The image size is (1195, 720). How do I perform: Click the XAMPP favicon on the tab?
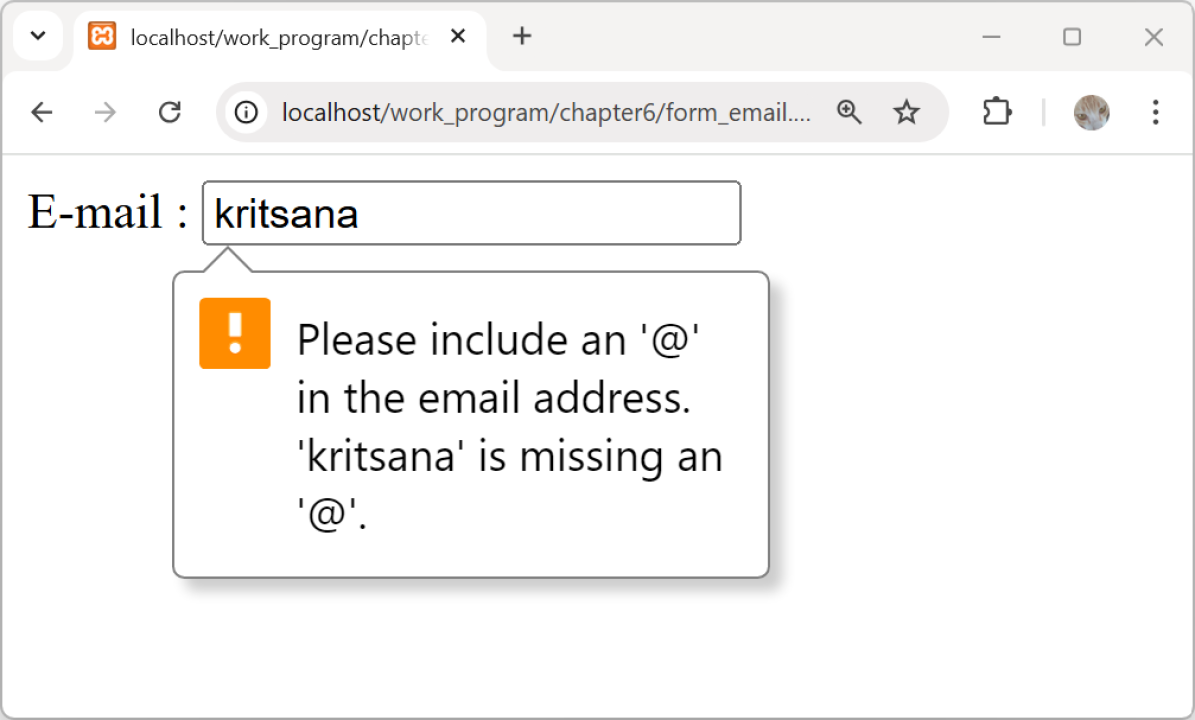(x=102, y=37)
